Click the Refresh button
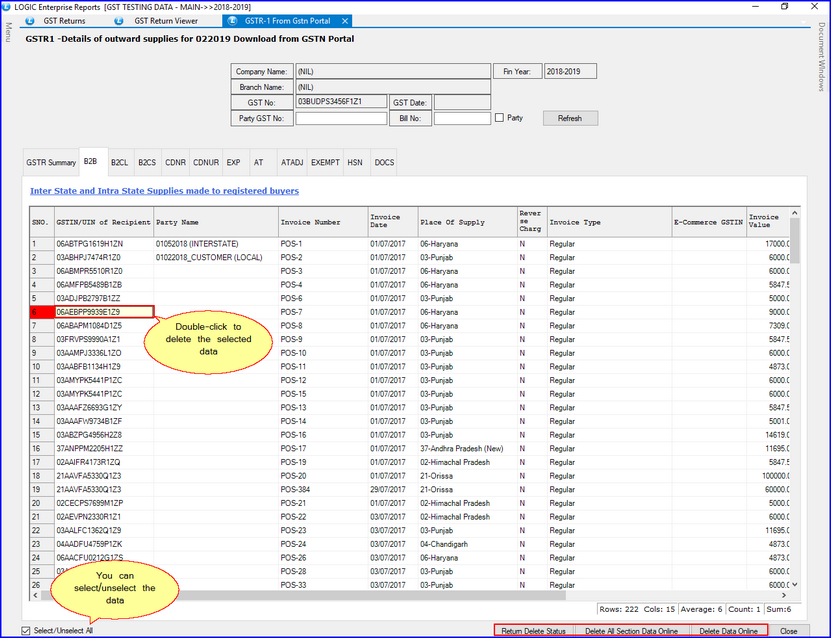 click(x=570, y=118)
